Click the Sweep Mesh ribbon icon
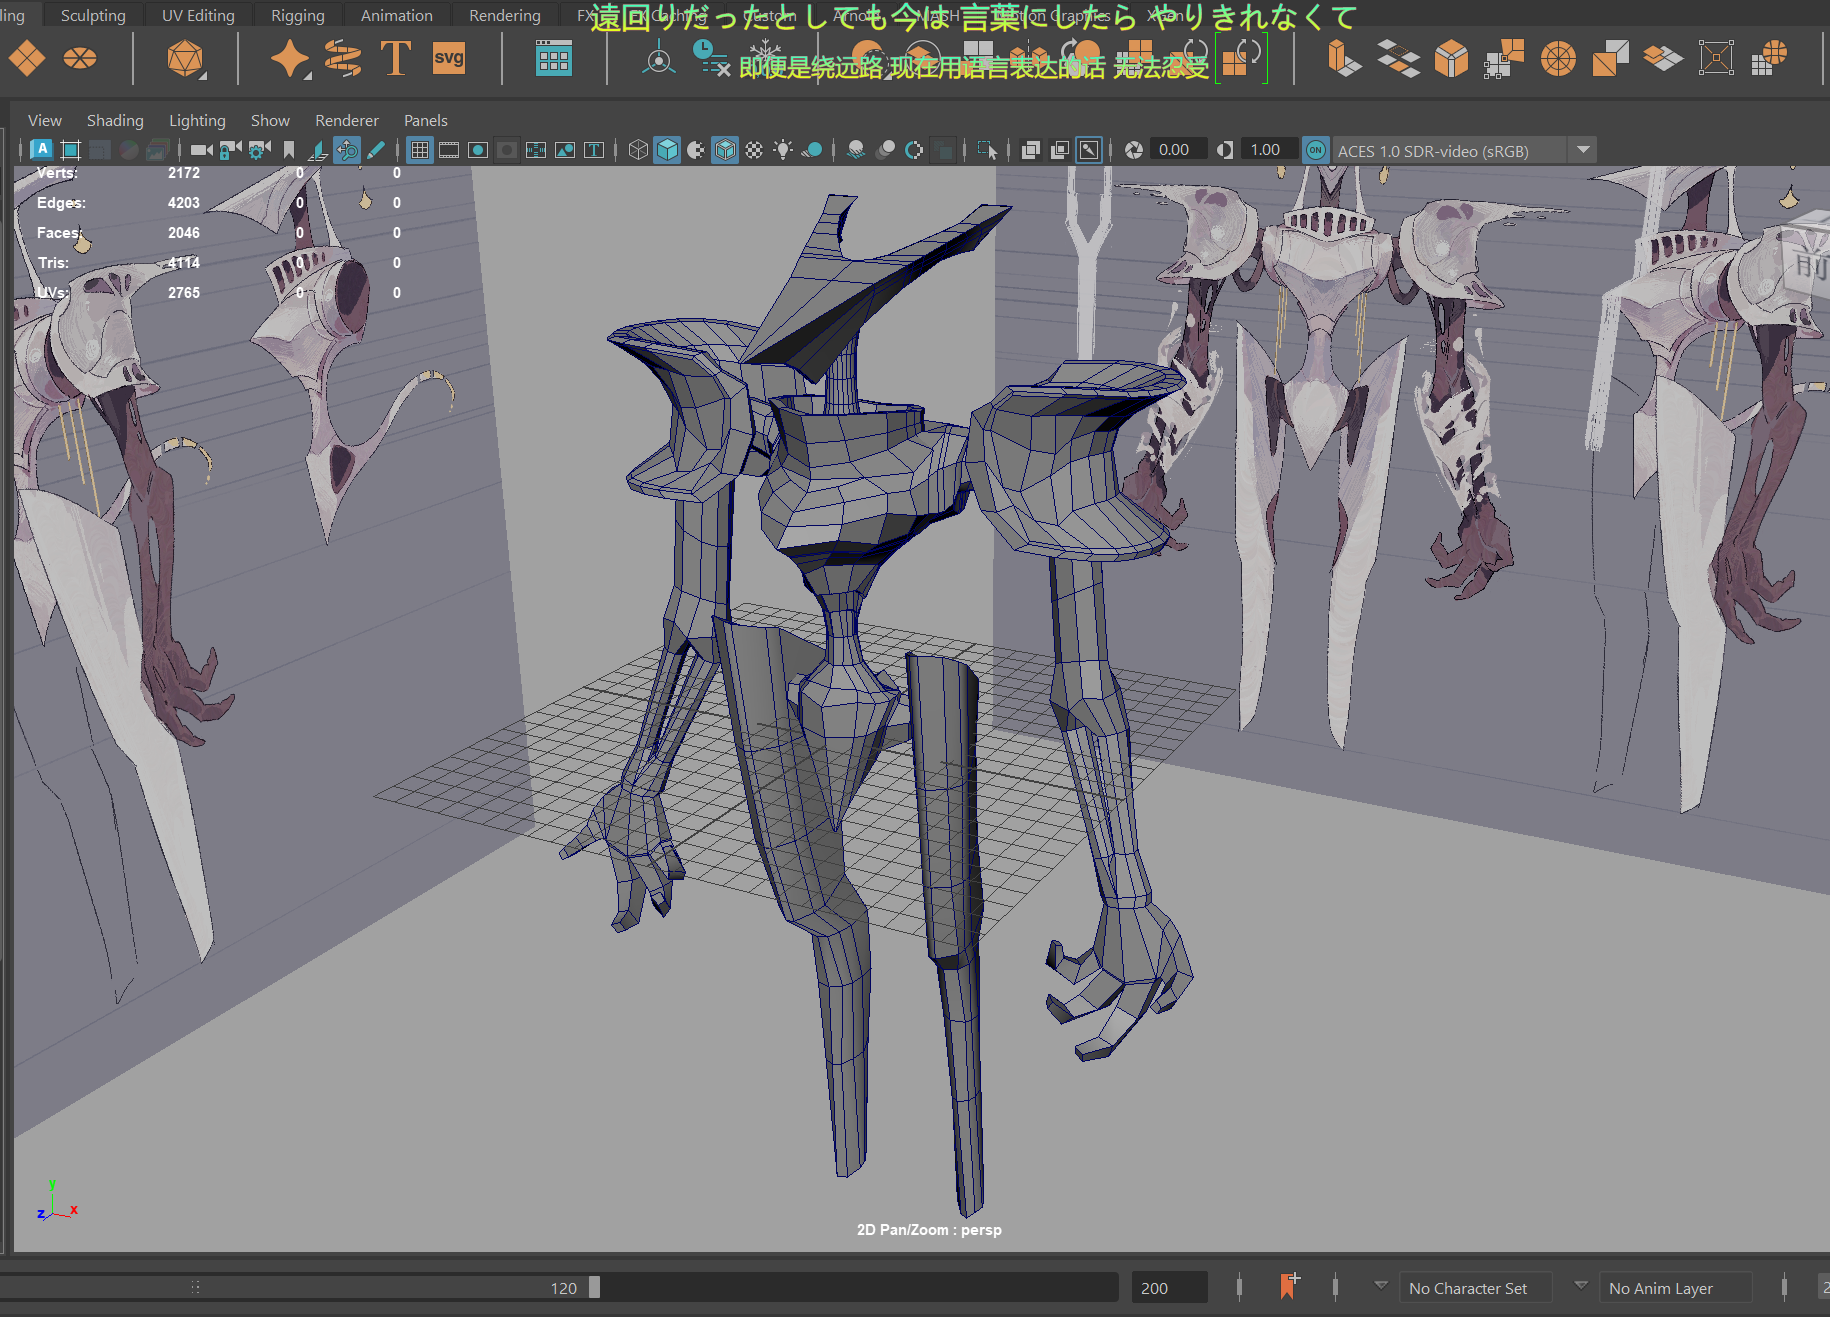The image size is (1830, 1317). 343,58
